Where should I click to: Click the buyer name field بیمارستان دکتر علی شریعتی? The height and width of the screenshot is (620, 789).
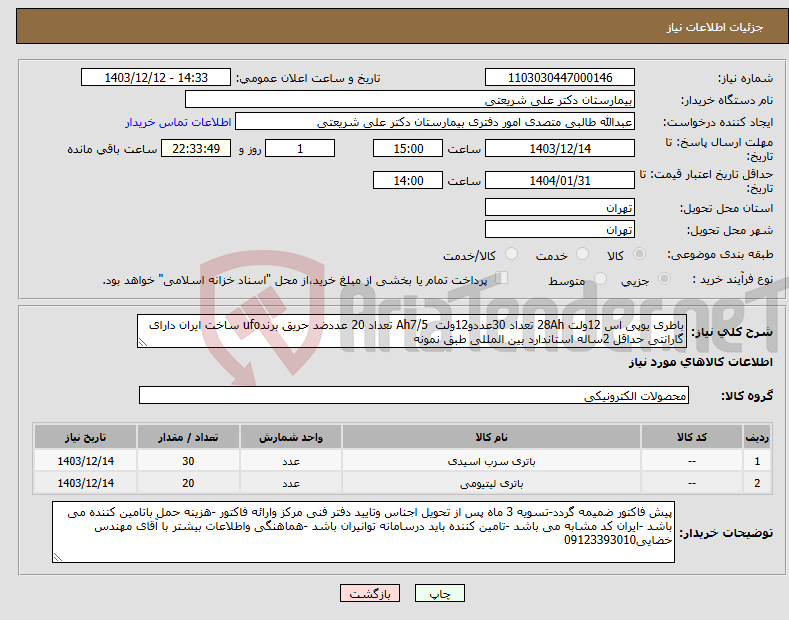410,100
